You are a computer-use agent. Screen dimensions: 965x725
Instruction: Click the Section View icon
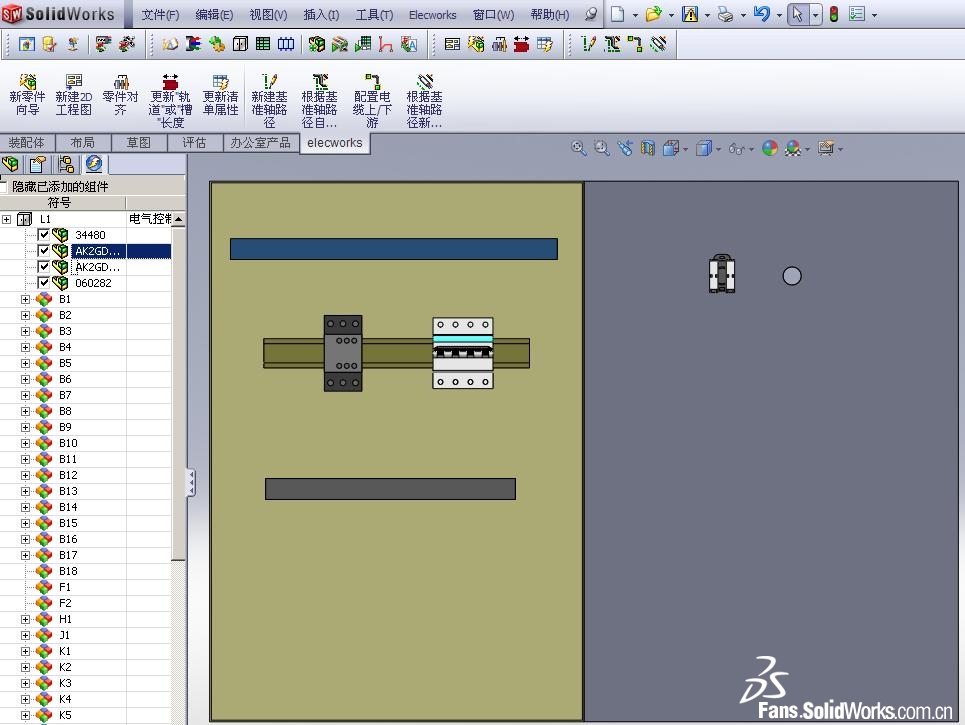coord(647,148)
